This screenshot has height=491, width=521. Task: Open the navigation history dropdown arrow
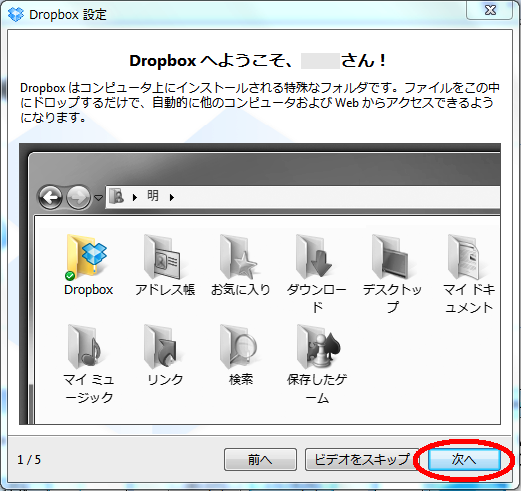(x=98, y=198)
